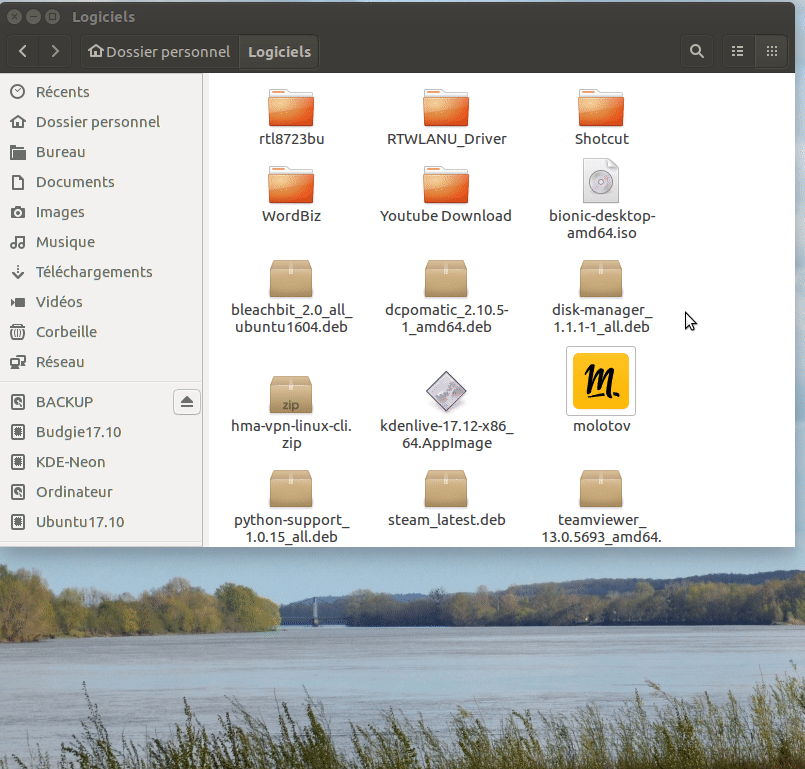Screen dimensions: 805x769
Task: Open the Dossier personnel breadcrumb
Action: 160,51
